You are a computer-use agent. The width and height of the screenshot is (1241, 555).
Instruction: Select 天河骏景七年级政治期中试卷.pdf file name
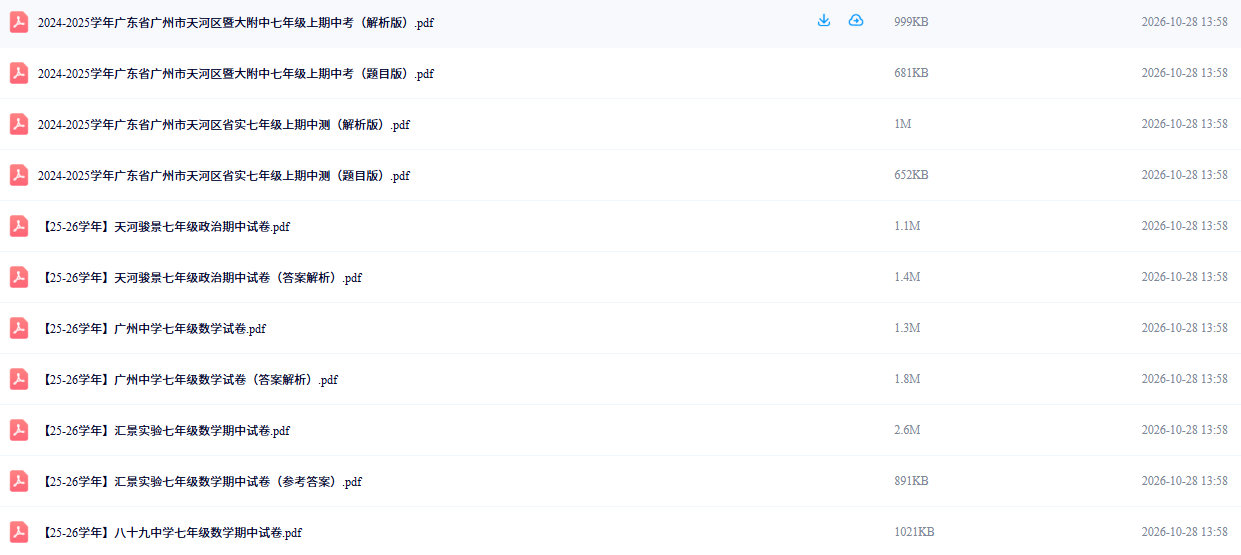click(164, 227)
